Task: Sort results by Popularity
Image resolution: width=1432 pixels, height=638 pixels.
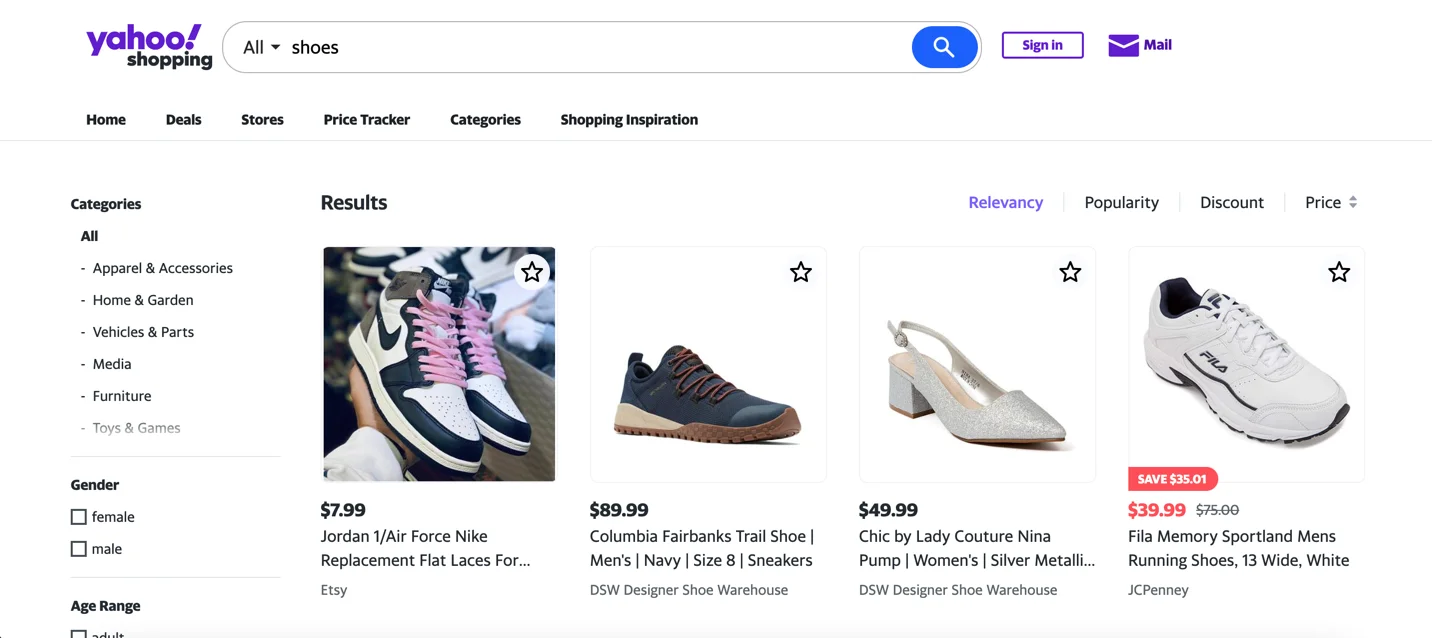Action: [1121, 201]
